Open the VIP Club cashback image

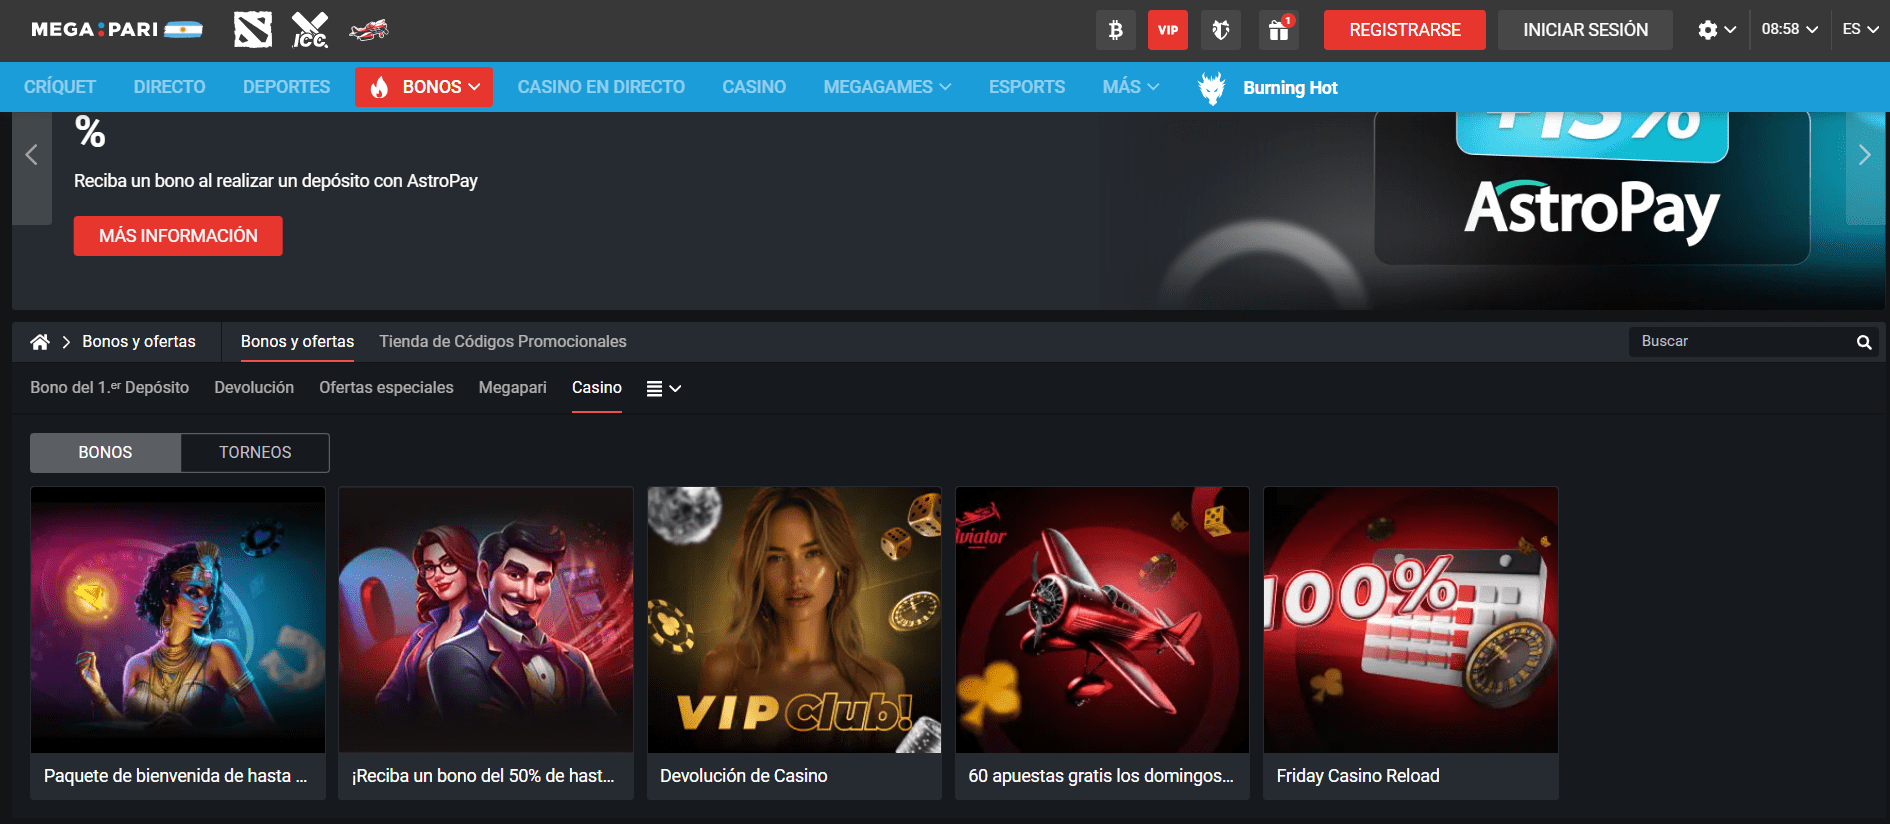tap(794, 620)
